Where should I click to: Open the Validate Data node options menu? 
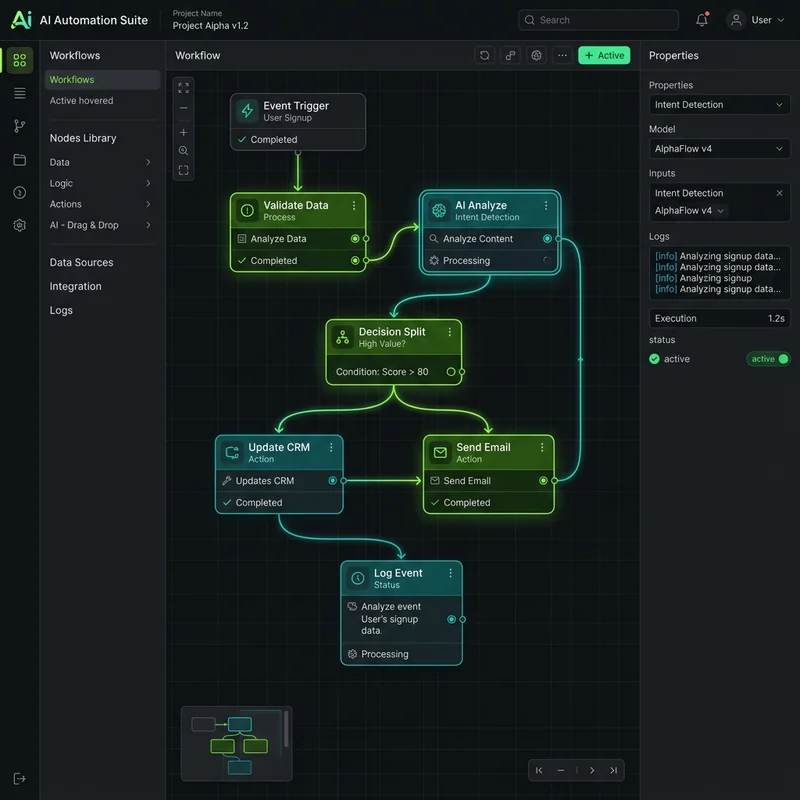tap(354, 205)
